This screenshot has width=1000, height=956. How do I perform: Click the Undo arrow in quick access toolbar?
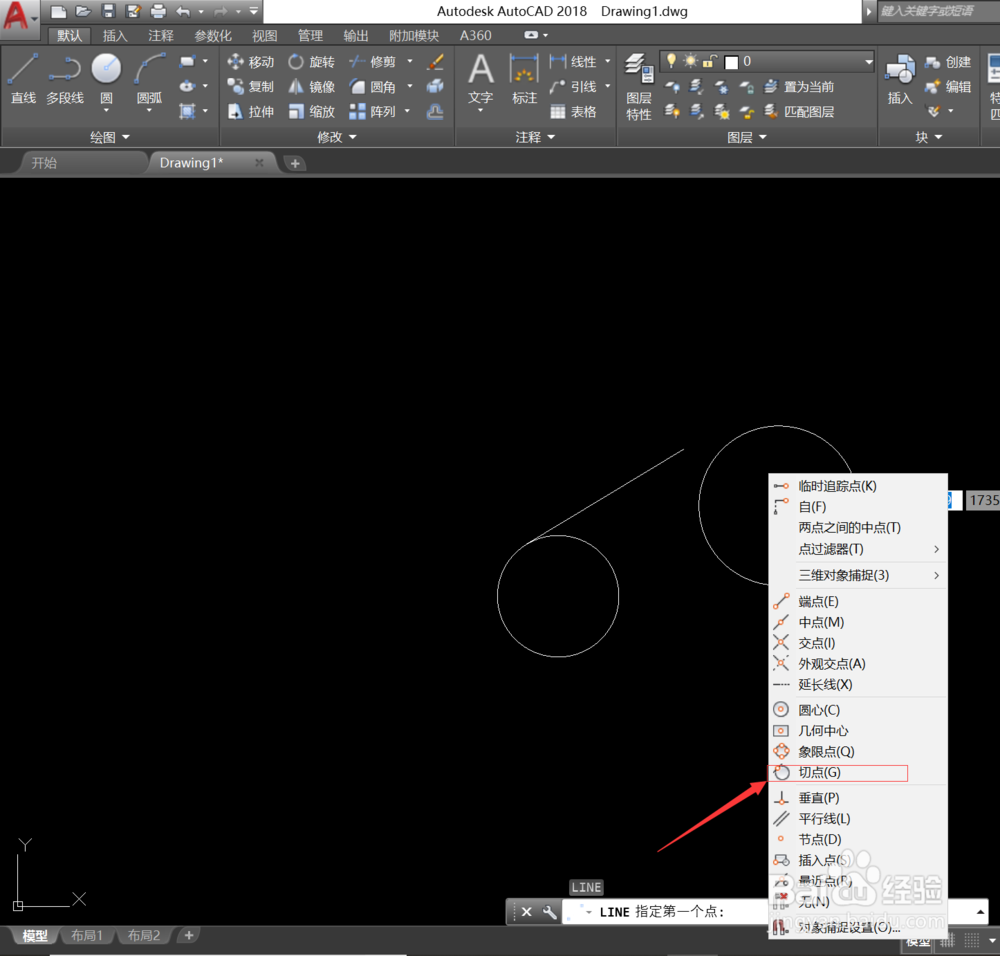pyautogui.click(x=183, y=11)
